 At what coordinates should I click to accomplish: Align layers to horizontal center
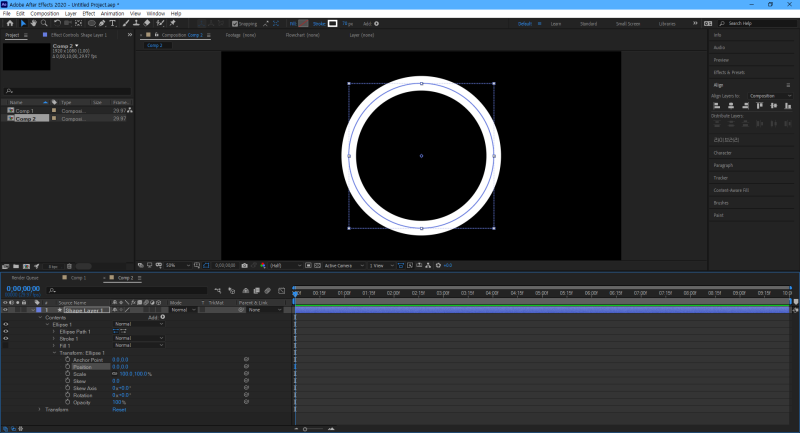coord(731,106)
